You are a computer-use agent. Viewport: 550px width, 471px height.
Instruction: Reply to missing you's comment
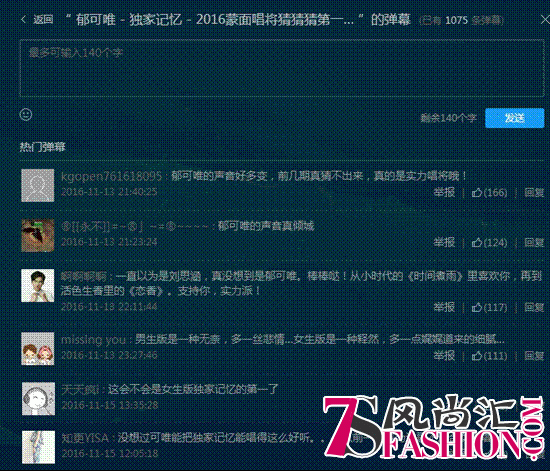(x=534, y=356)
